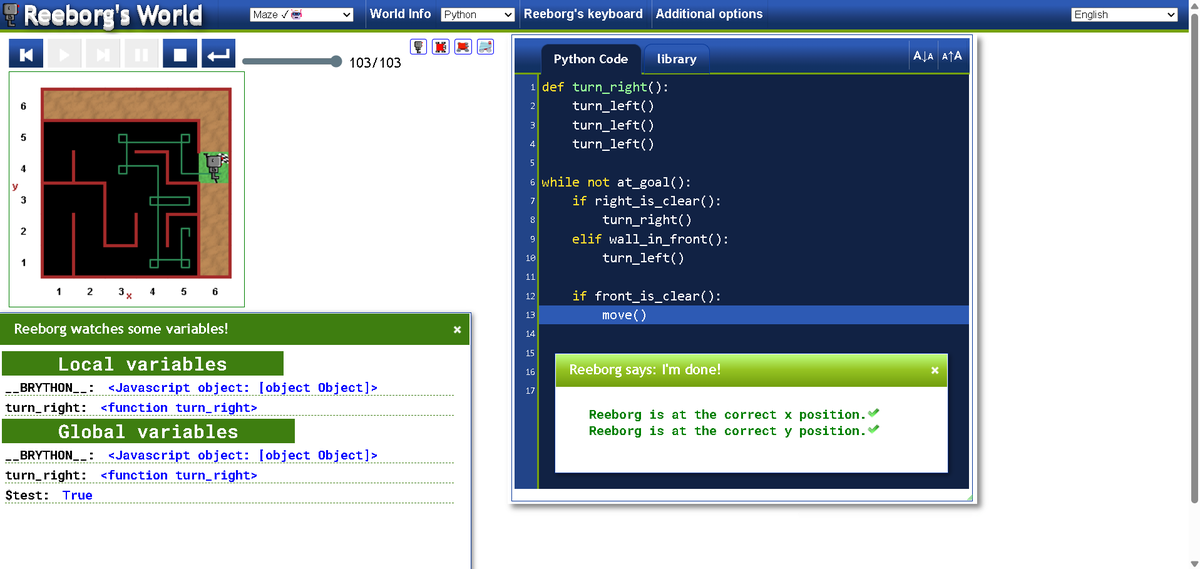Open Reeborg's keyboard

point(583,14)
